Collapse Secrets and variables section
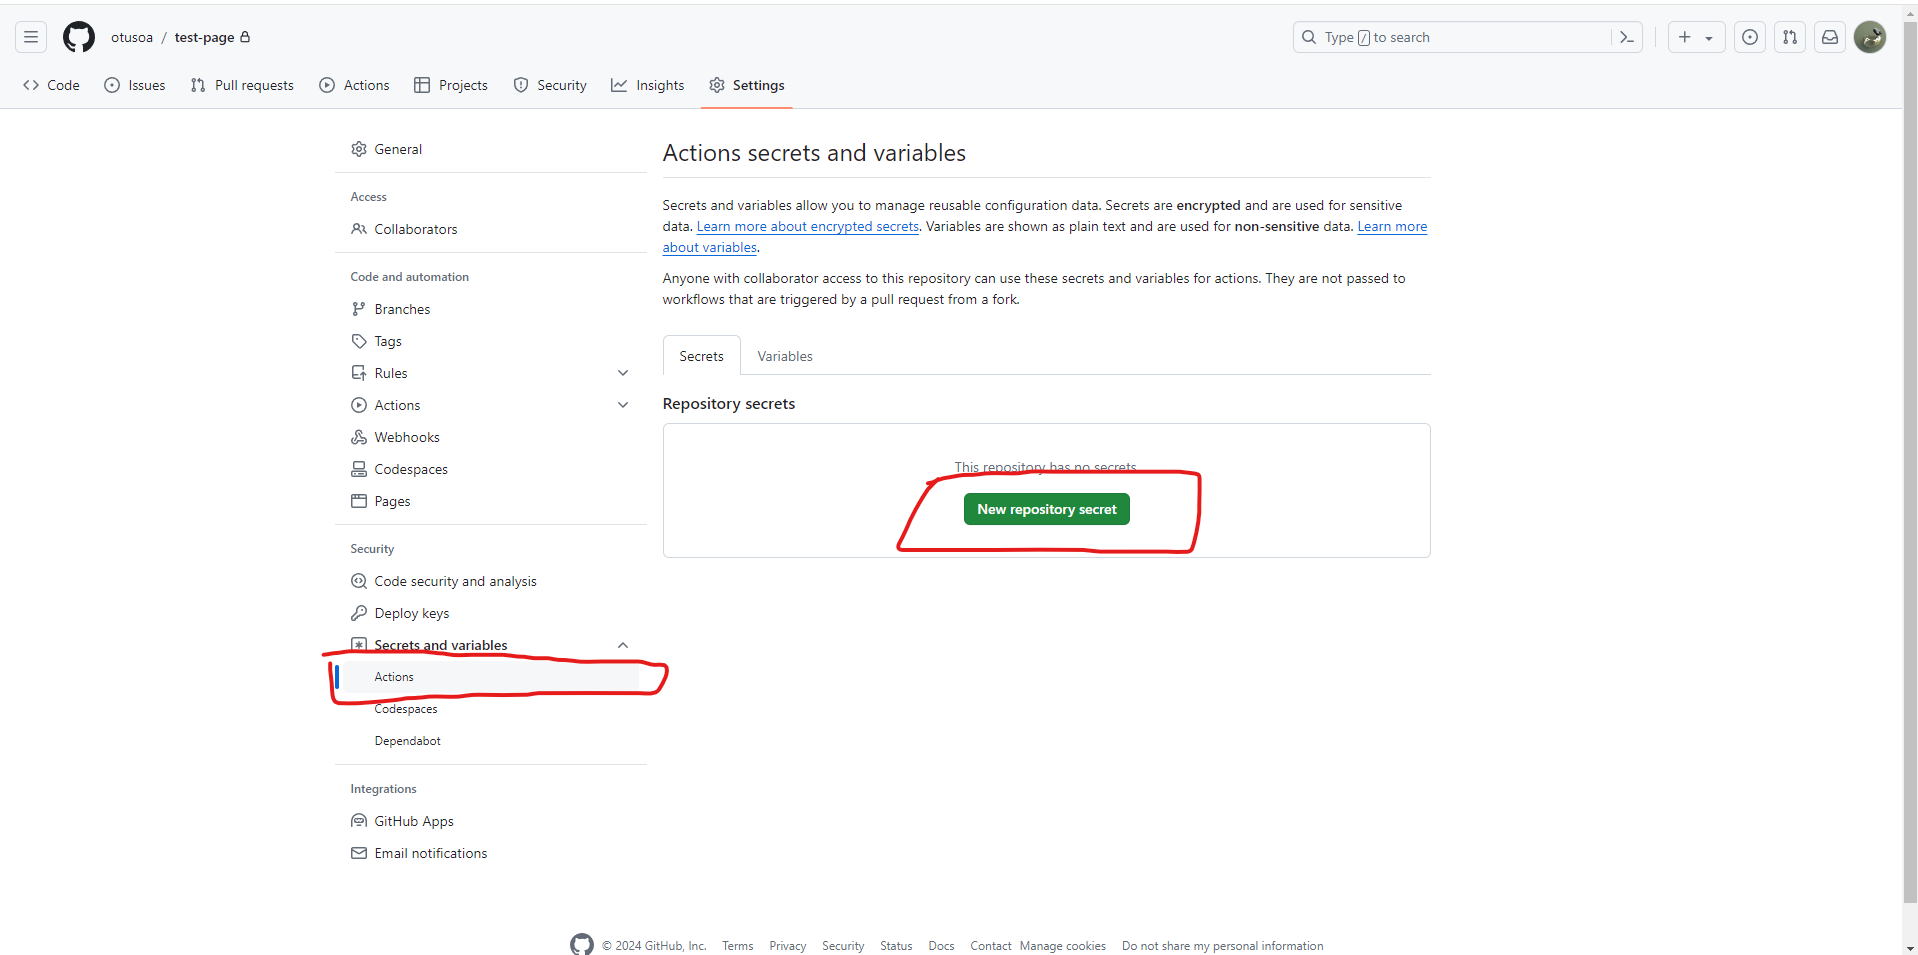The image size is (1918, 955). coord(623,645)
